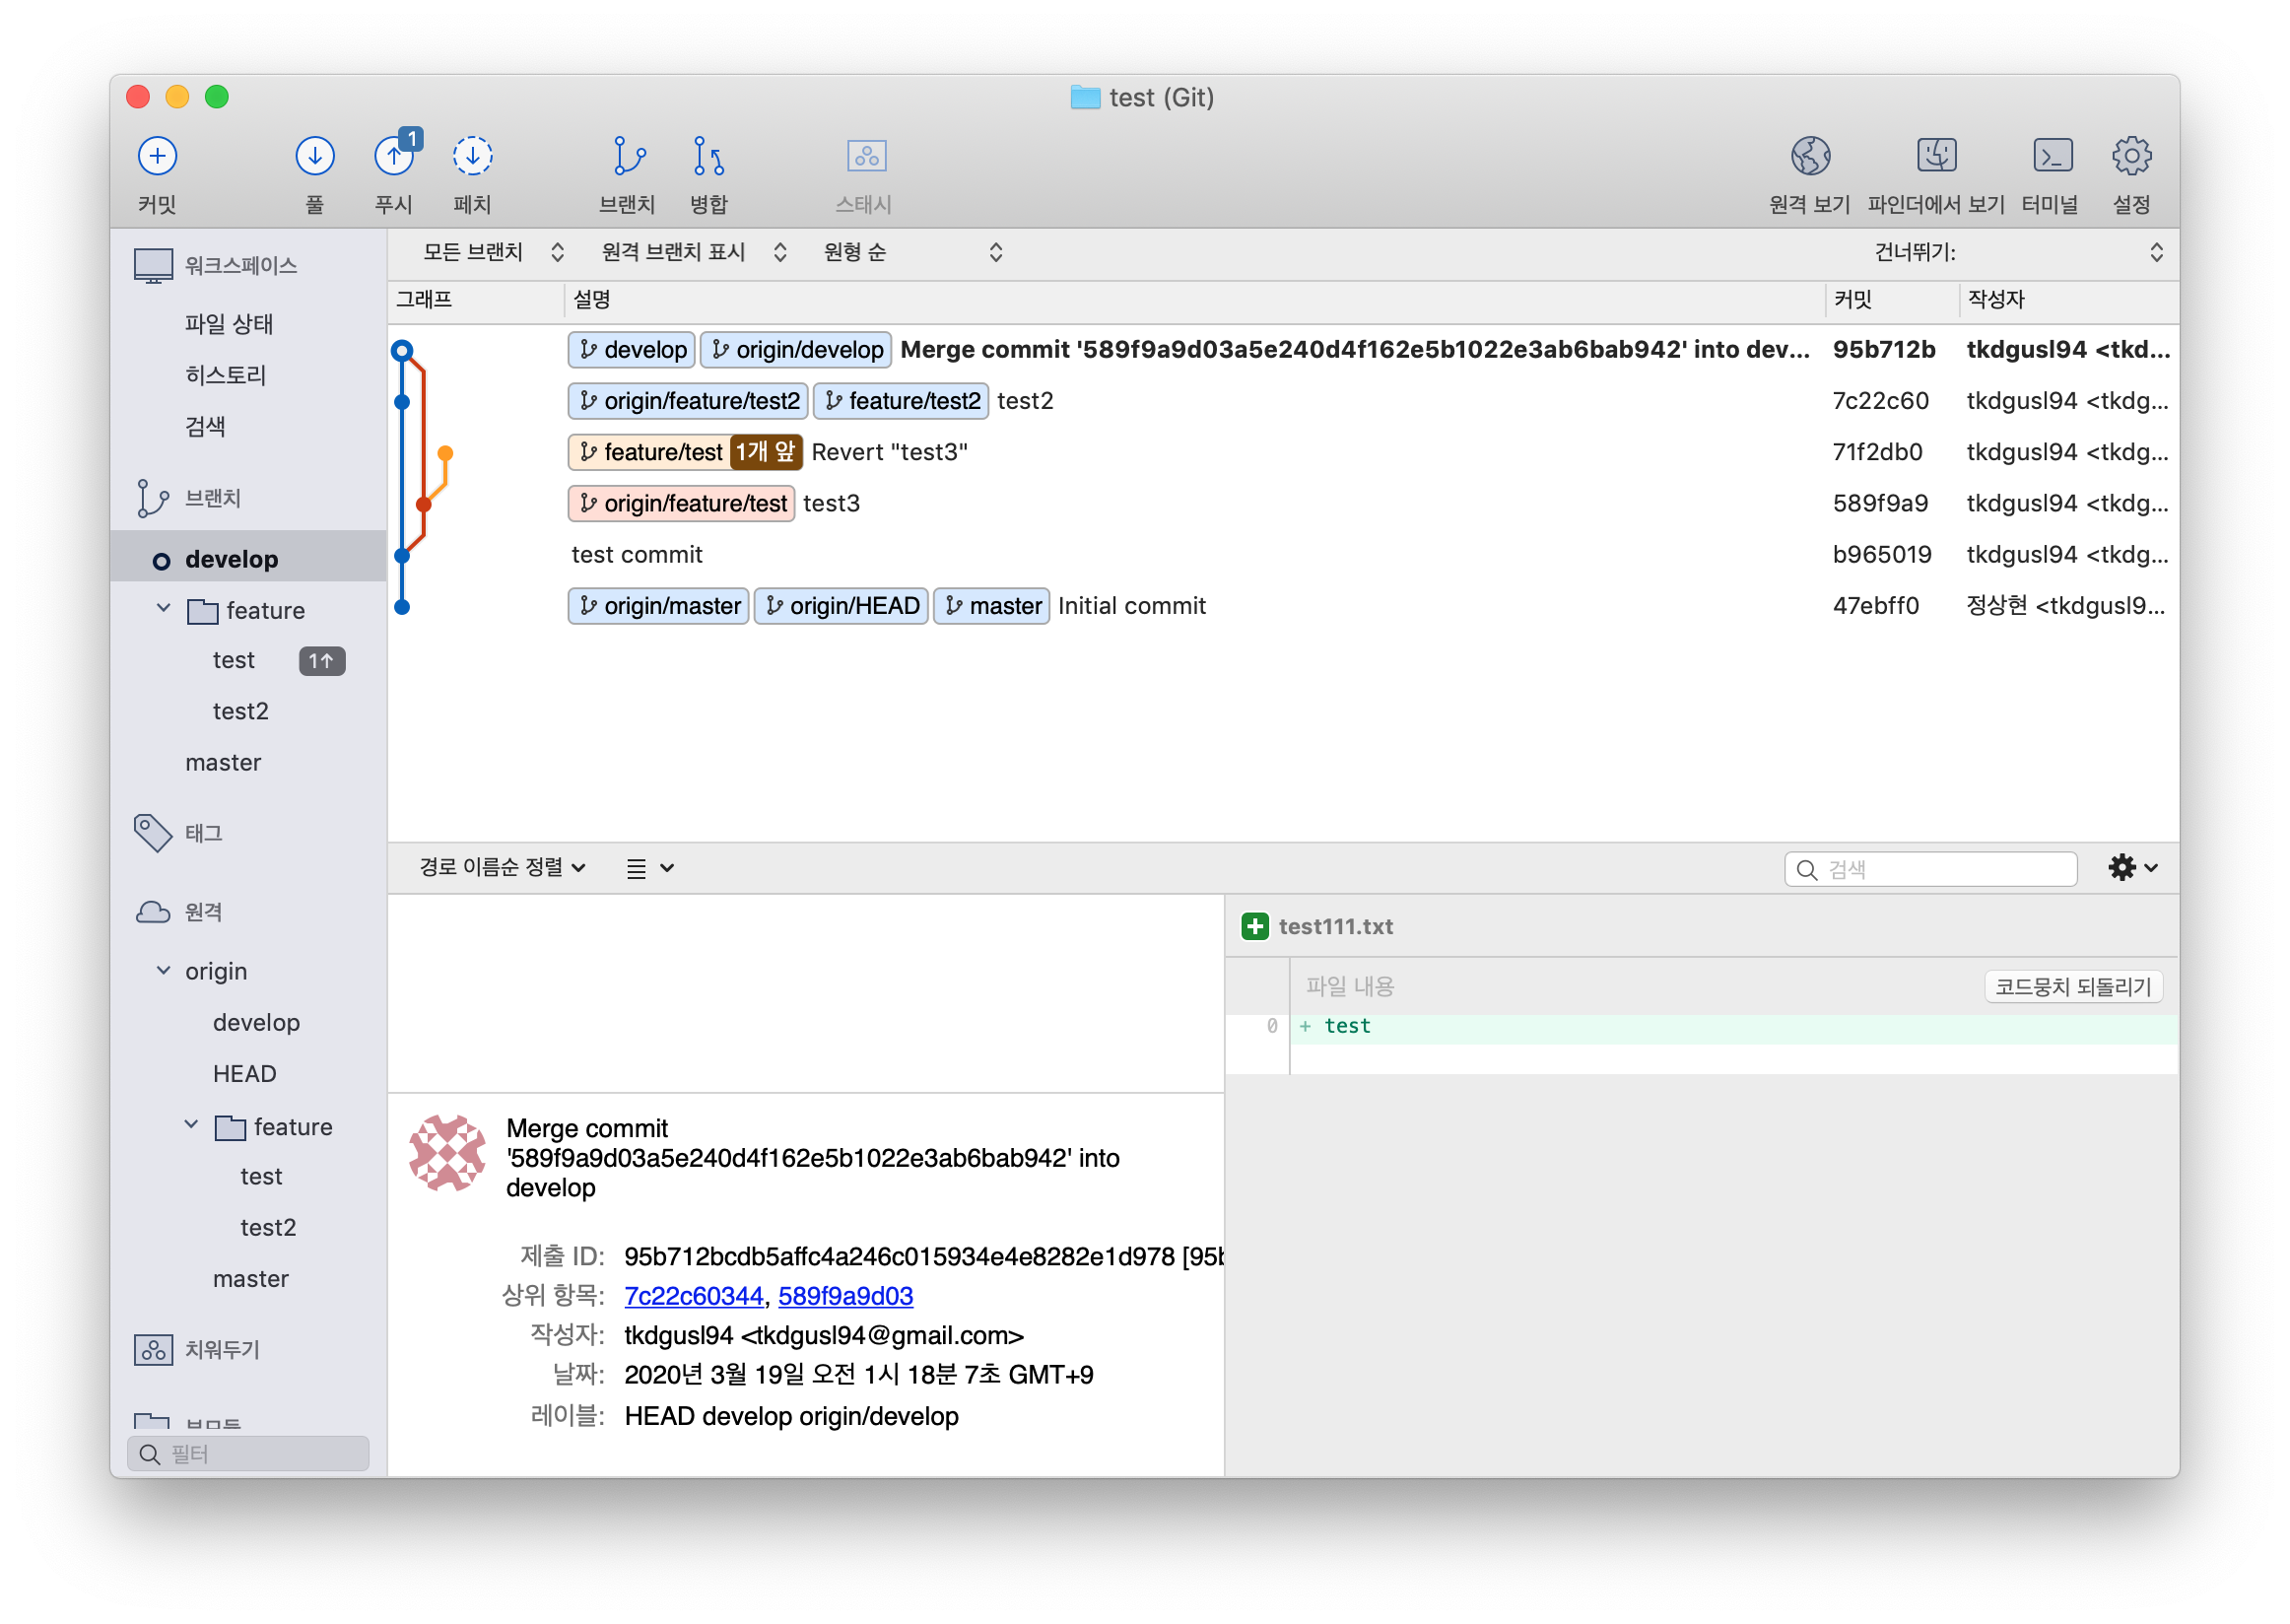Viewport: 2290px width, 1624px height.
Task: Click the Merge (병합) toolbar icon
Action: [708, 156]
